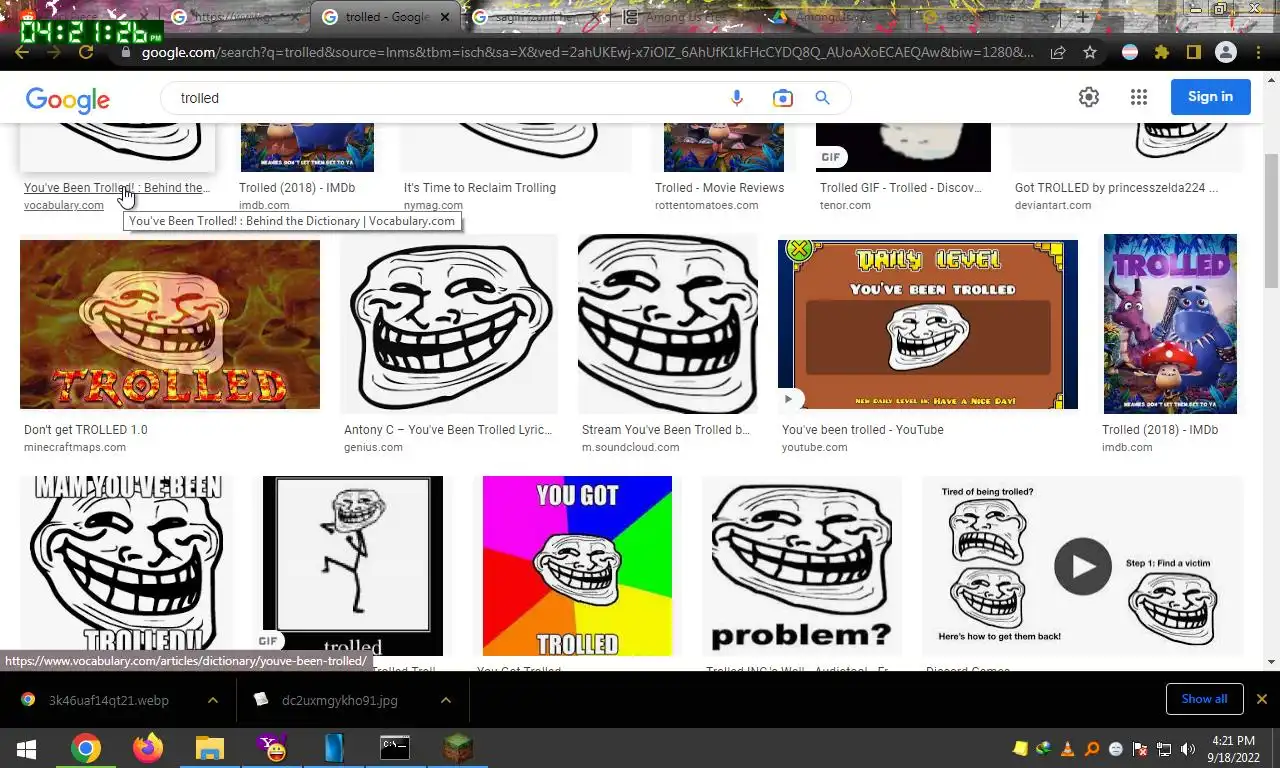Viewport: 1280px width, 768px height.
Task: Open the Chrome extensions puzzle icon
Action: coord(1162,53)
